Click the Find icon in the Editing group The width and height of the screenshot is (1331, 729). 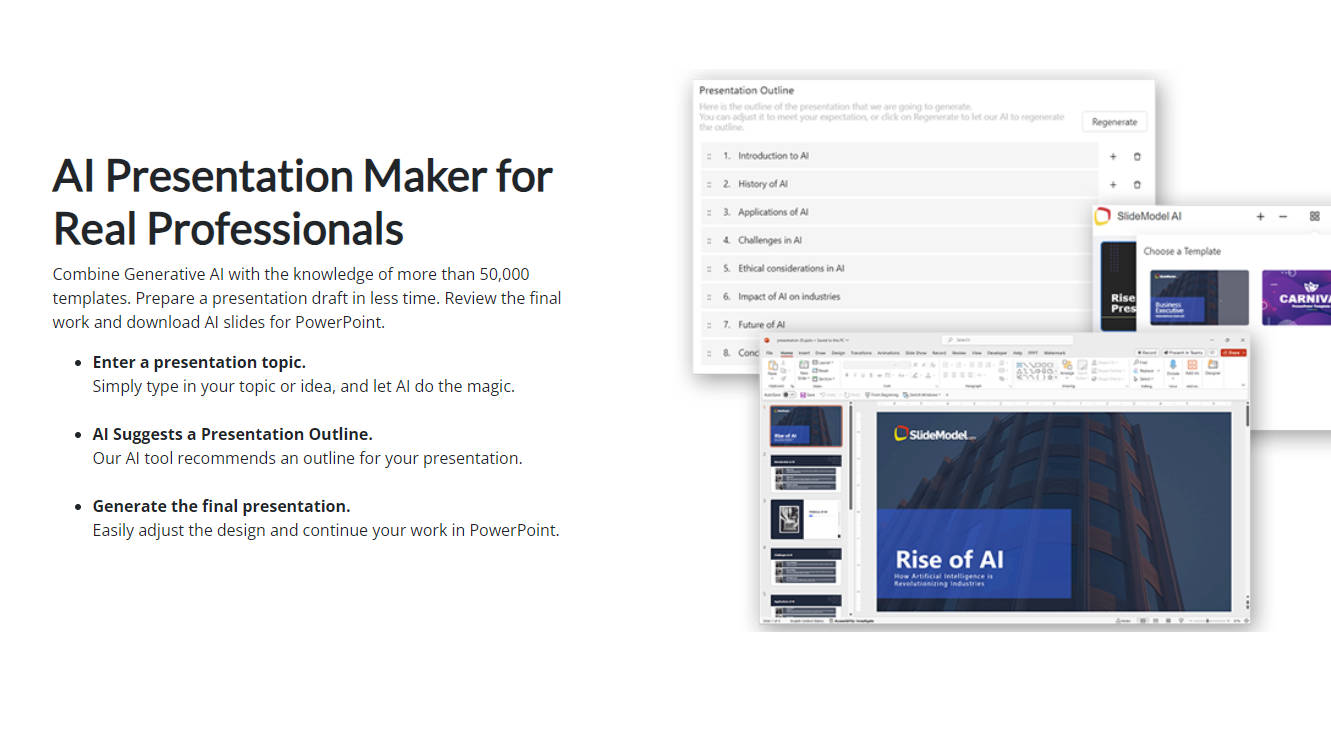tap(1136, 362)
